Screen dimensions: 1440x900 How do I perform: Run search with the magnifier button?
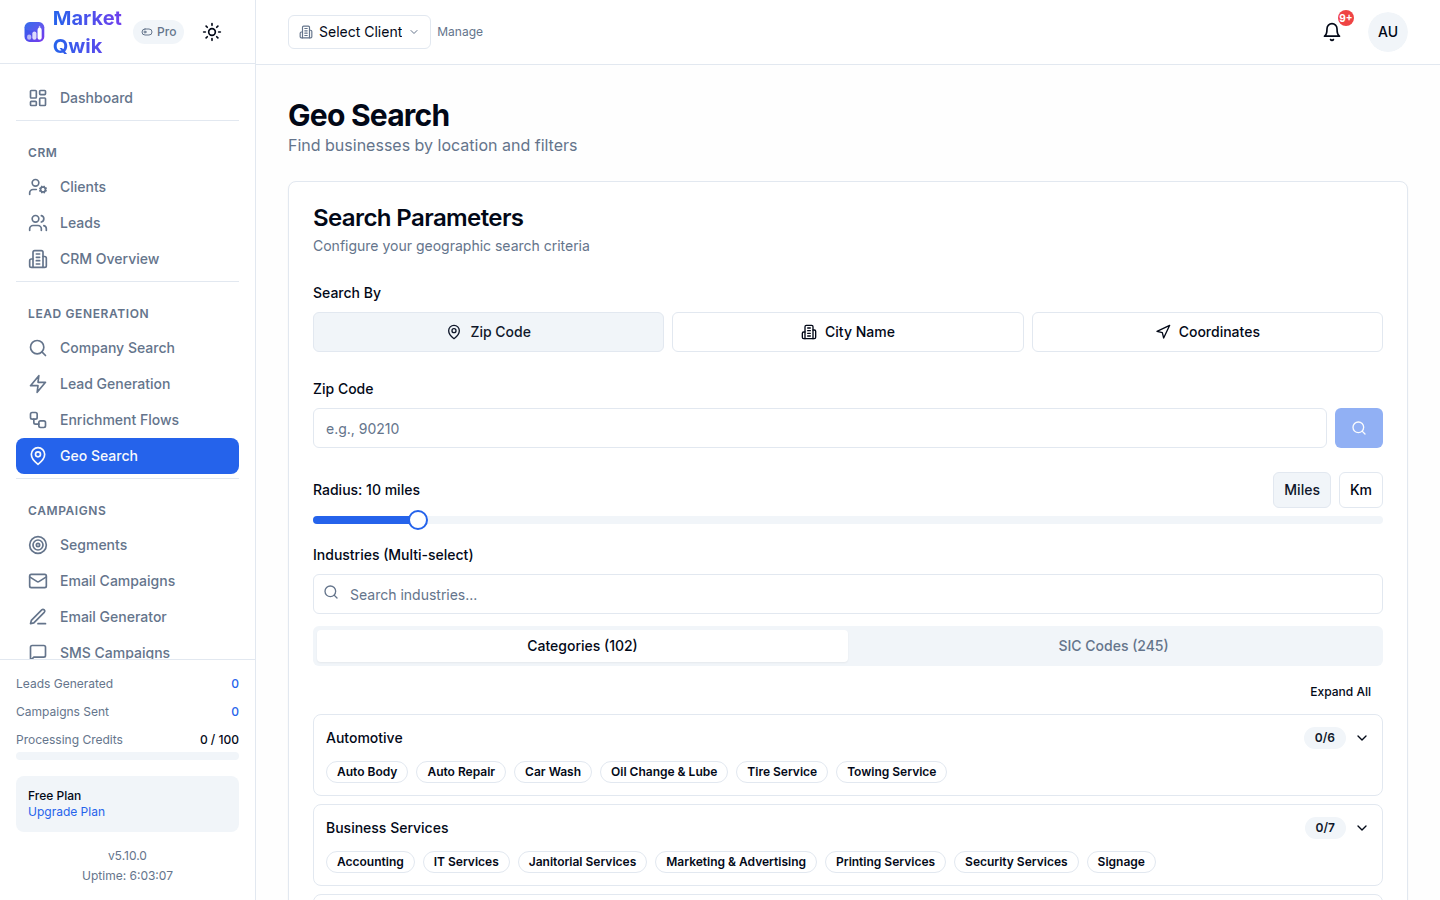(x=1358, y=427)
